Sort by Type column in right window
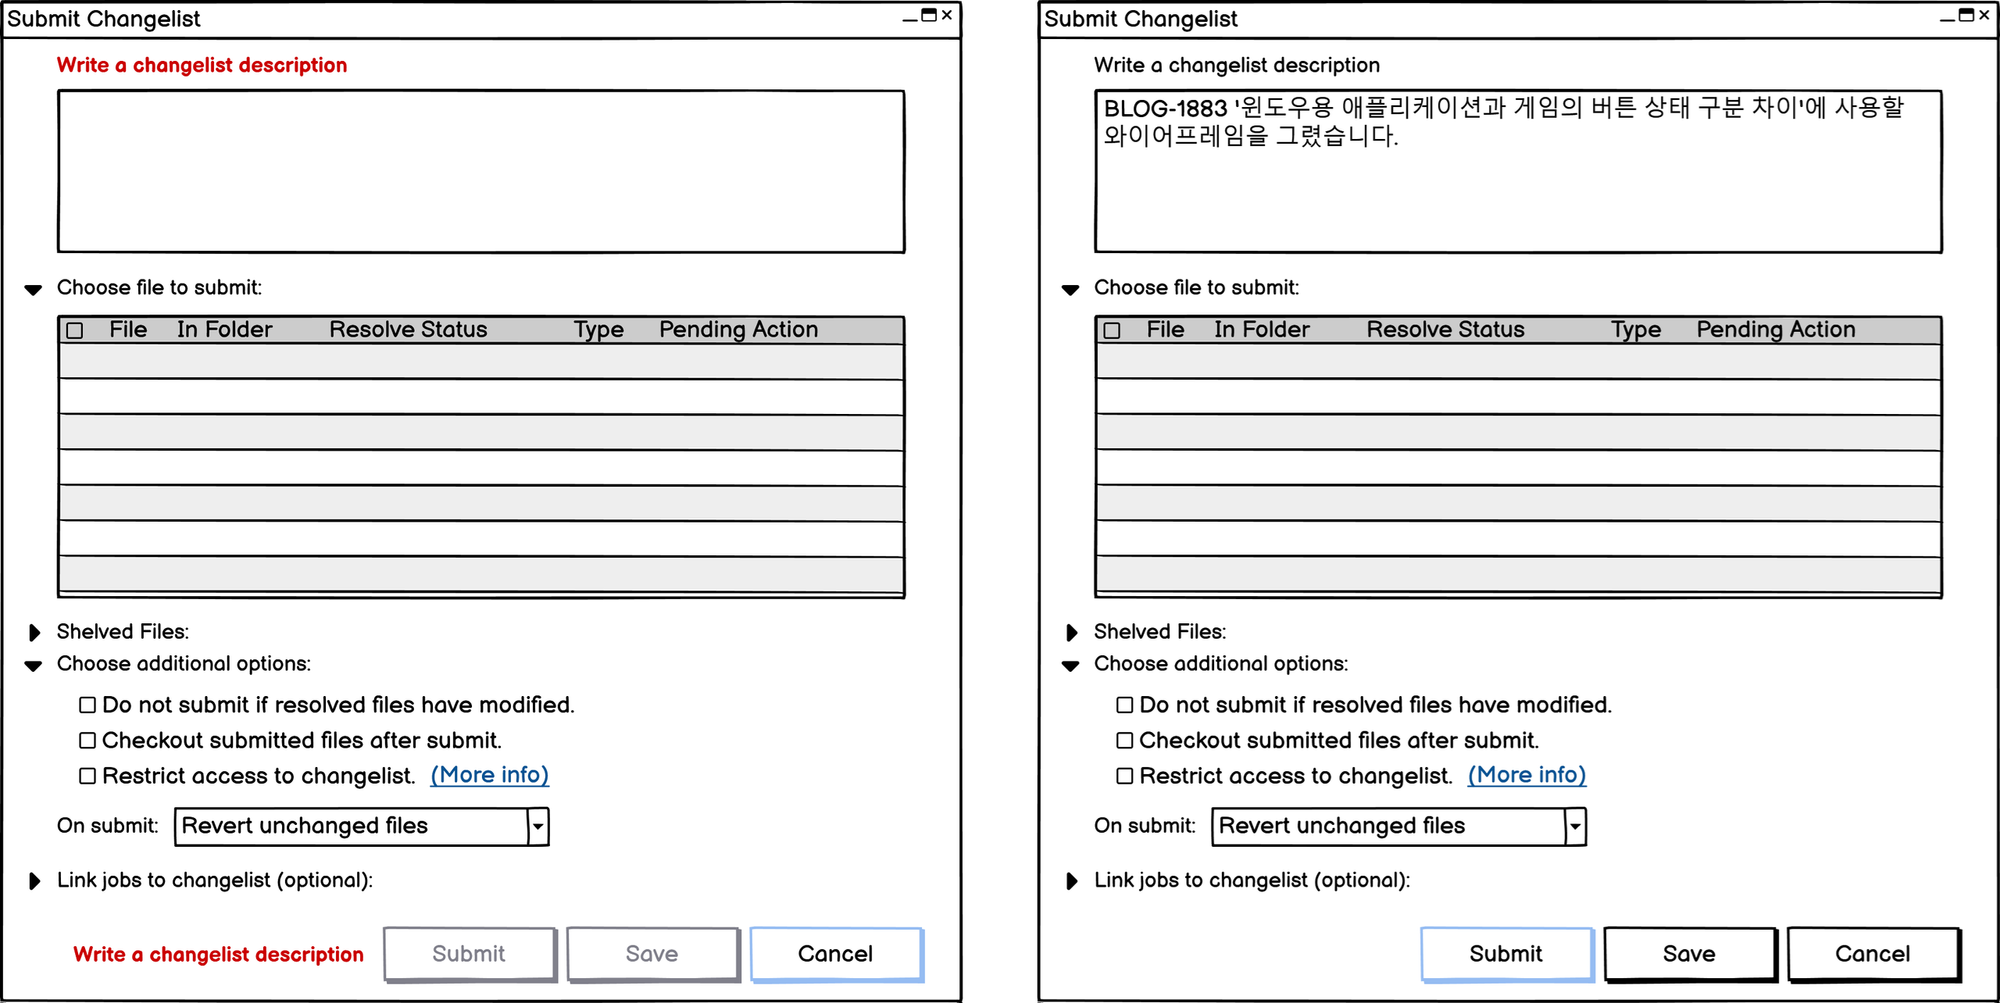2000x1003 pixels. tap(1635, 330)
